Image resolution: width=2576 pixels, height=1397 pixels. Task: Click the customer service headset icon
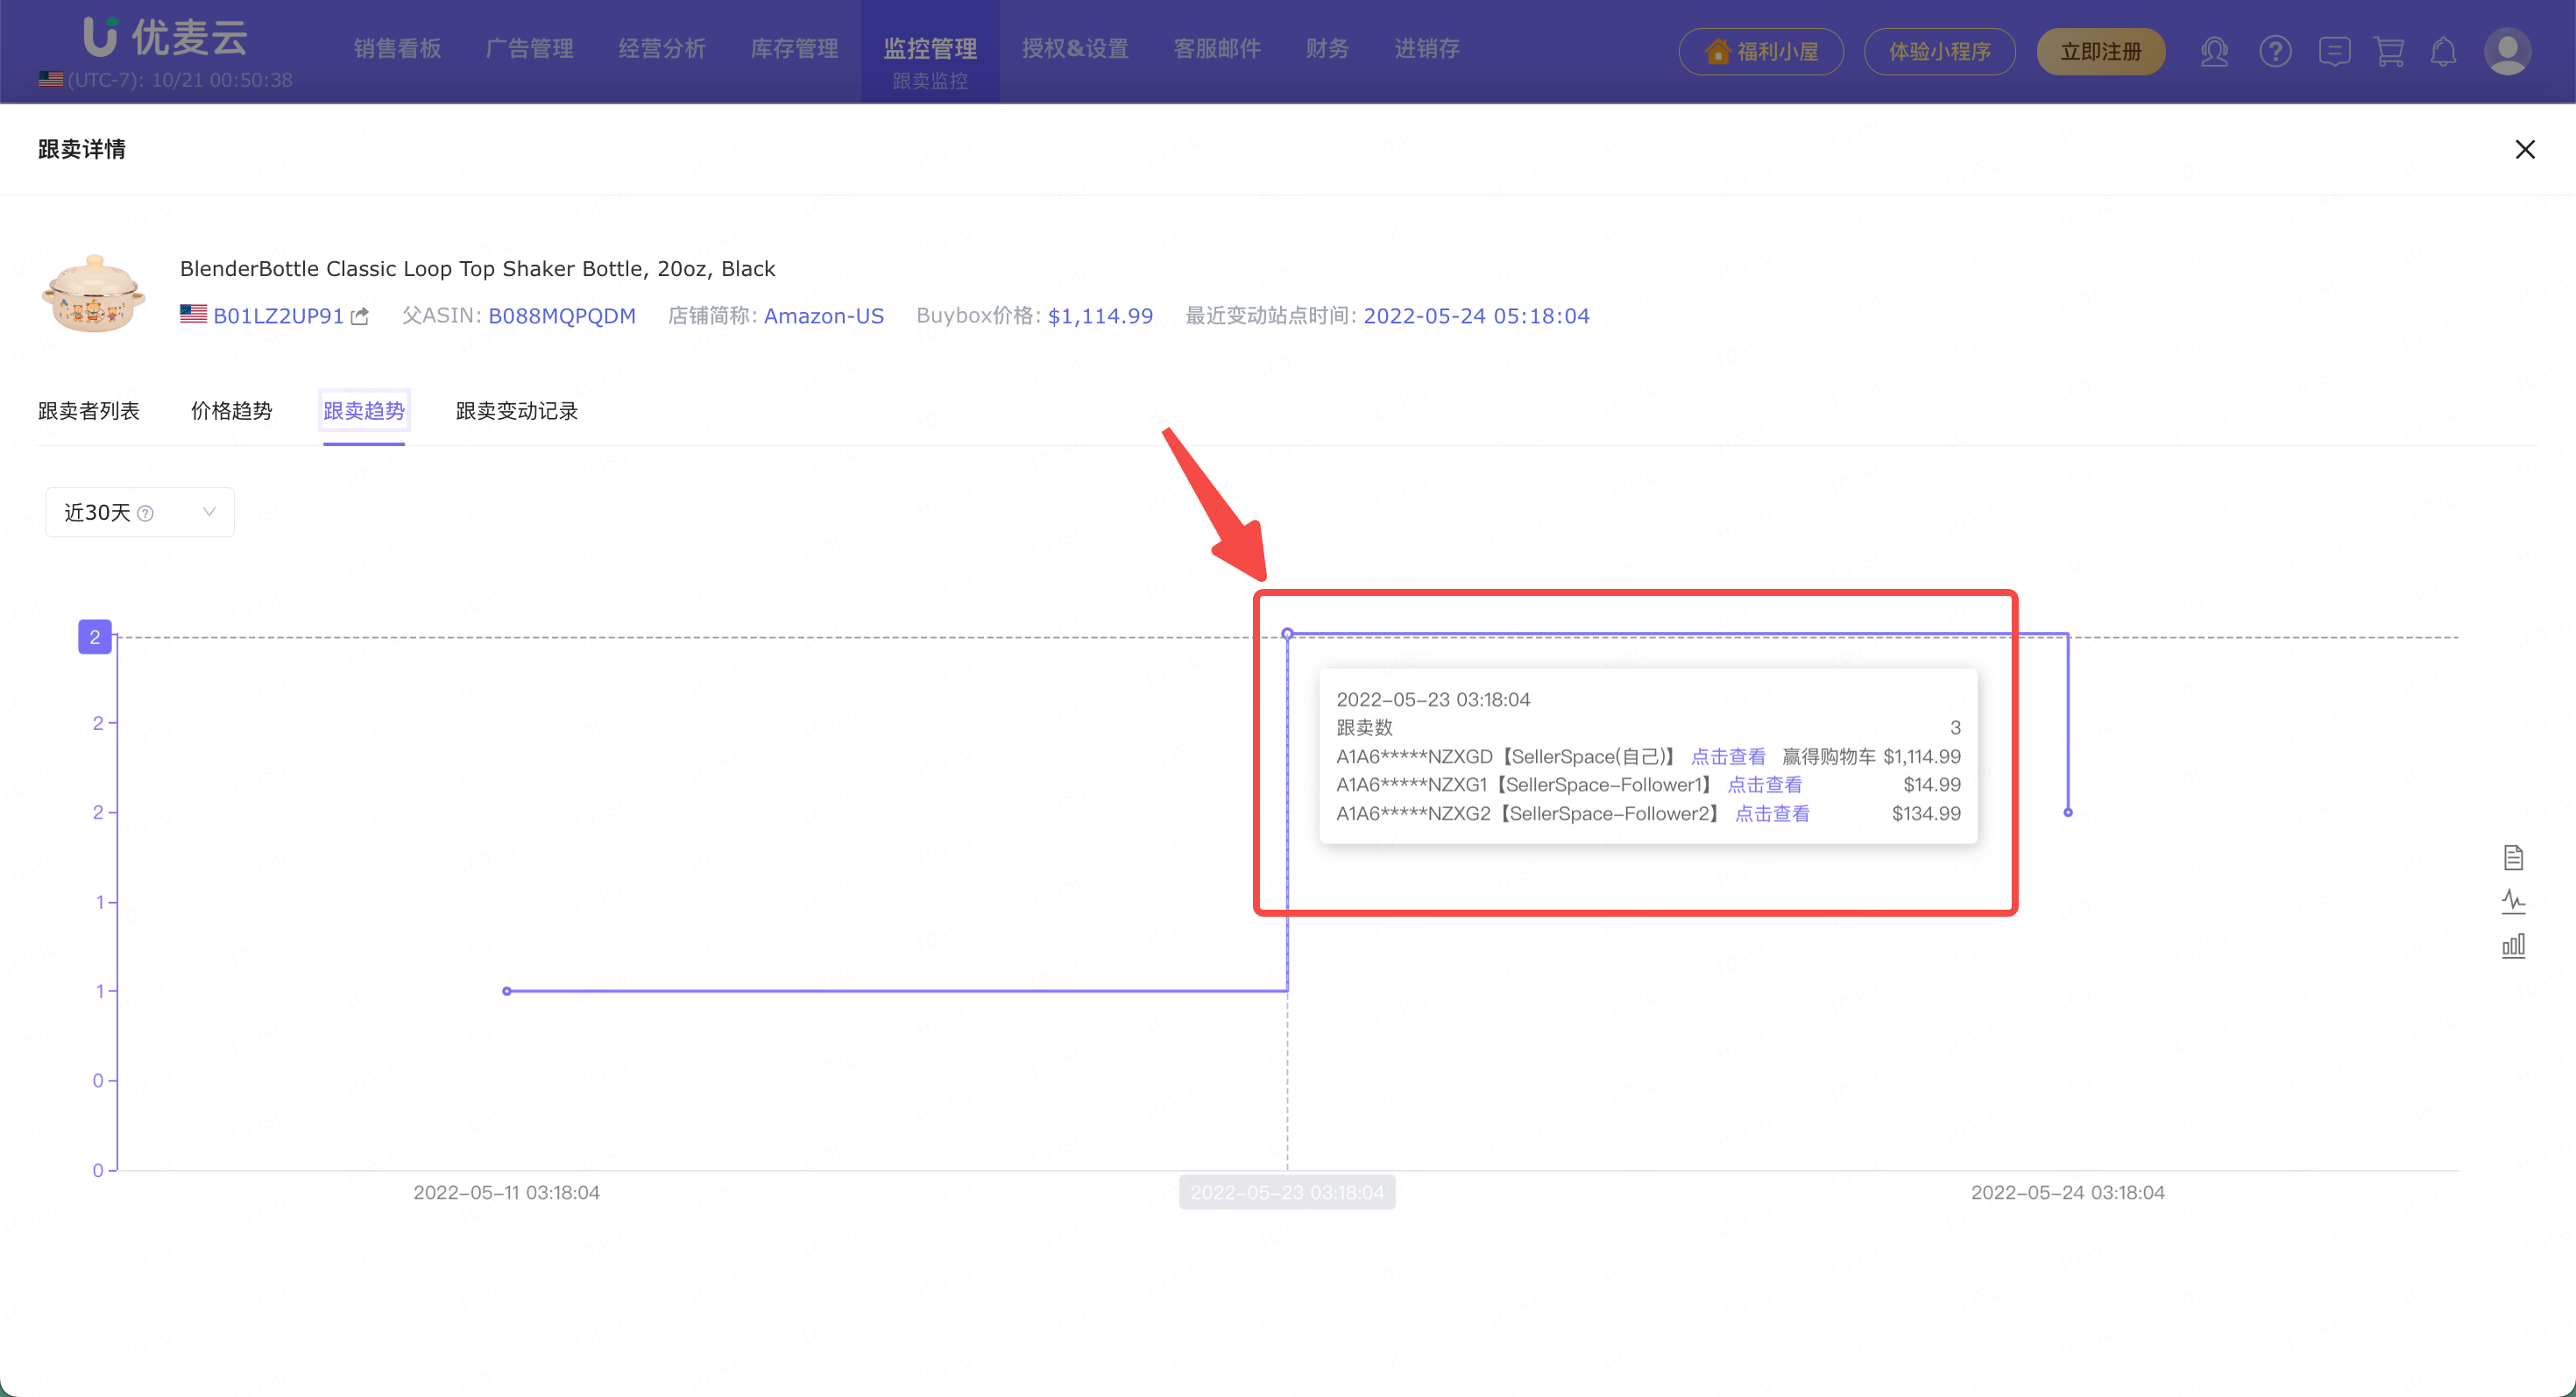point(2214,51)
